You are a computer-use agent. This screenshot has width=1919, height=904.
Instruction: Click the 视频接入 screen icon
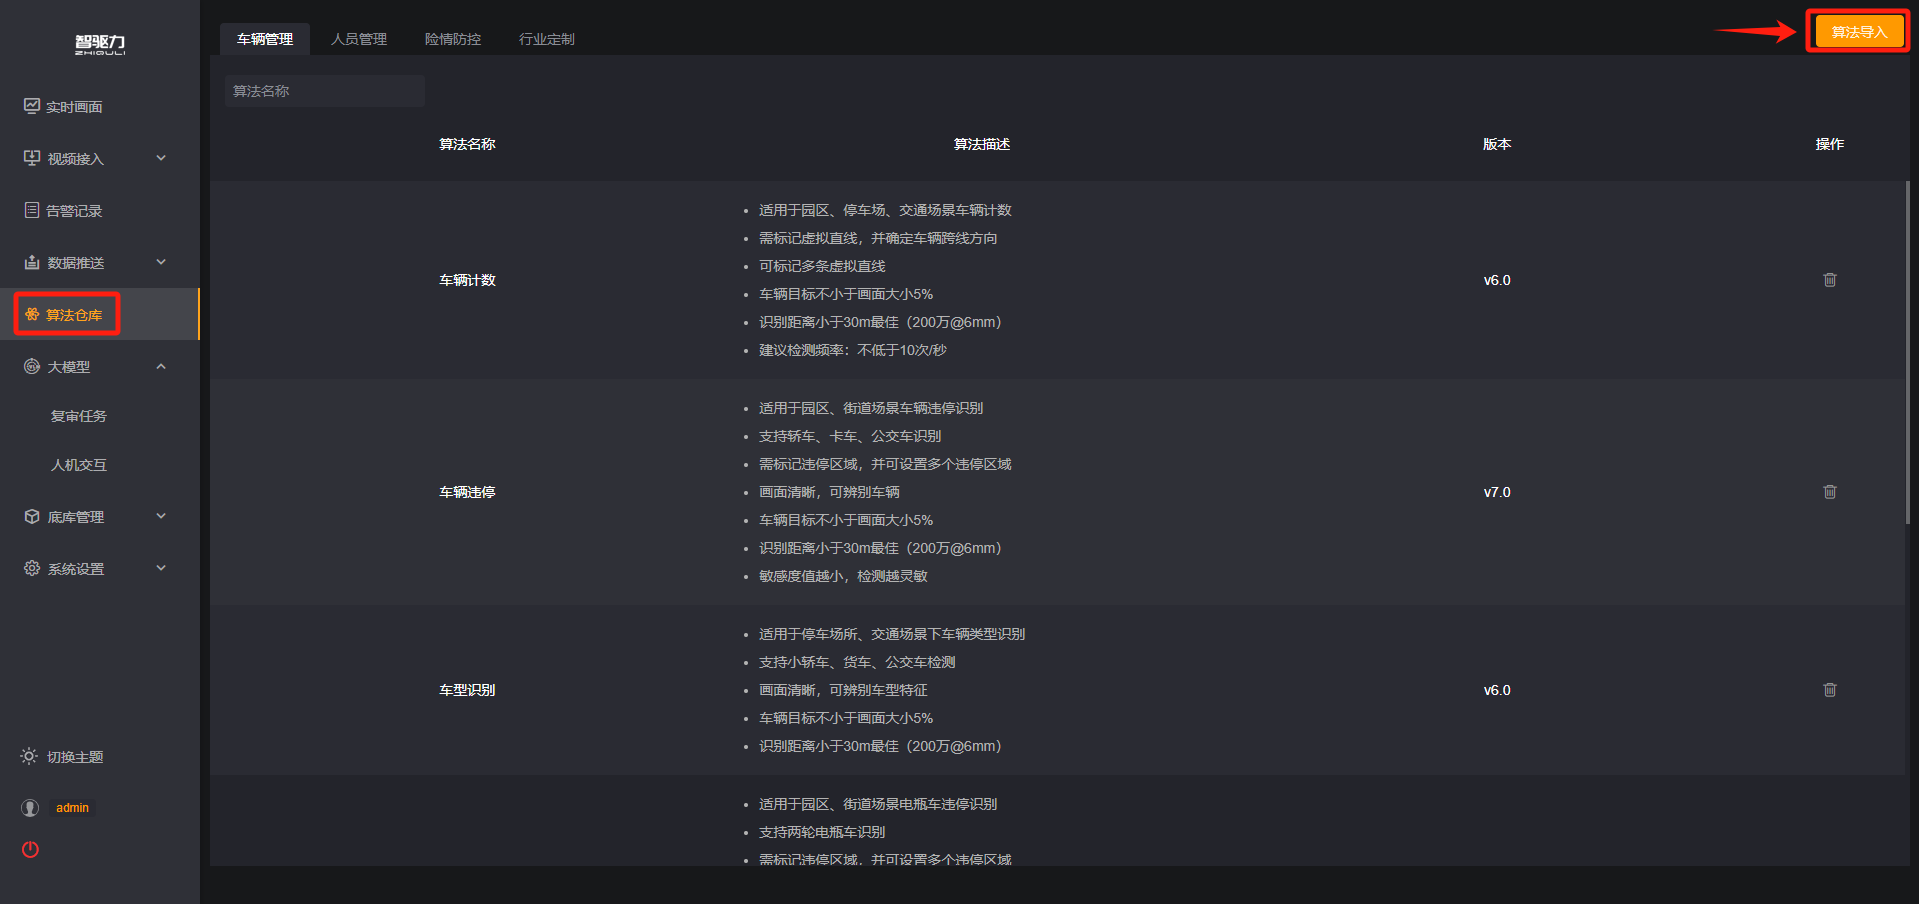32,158
